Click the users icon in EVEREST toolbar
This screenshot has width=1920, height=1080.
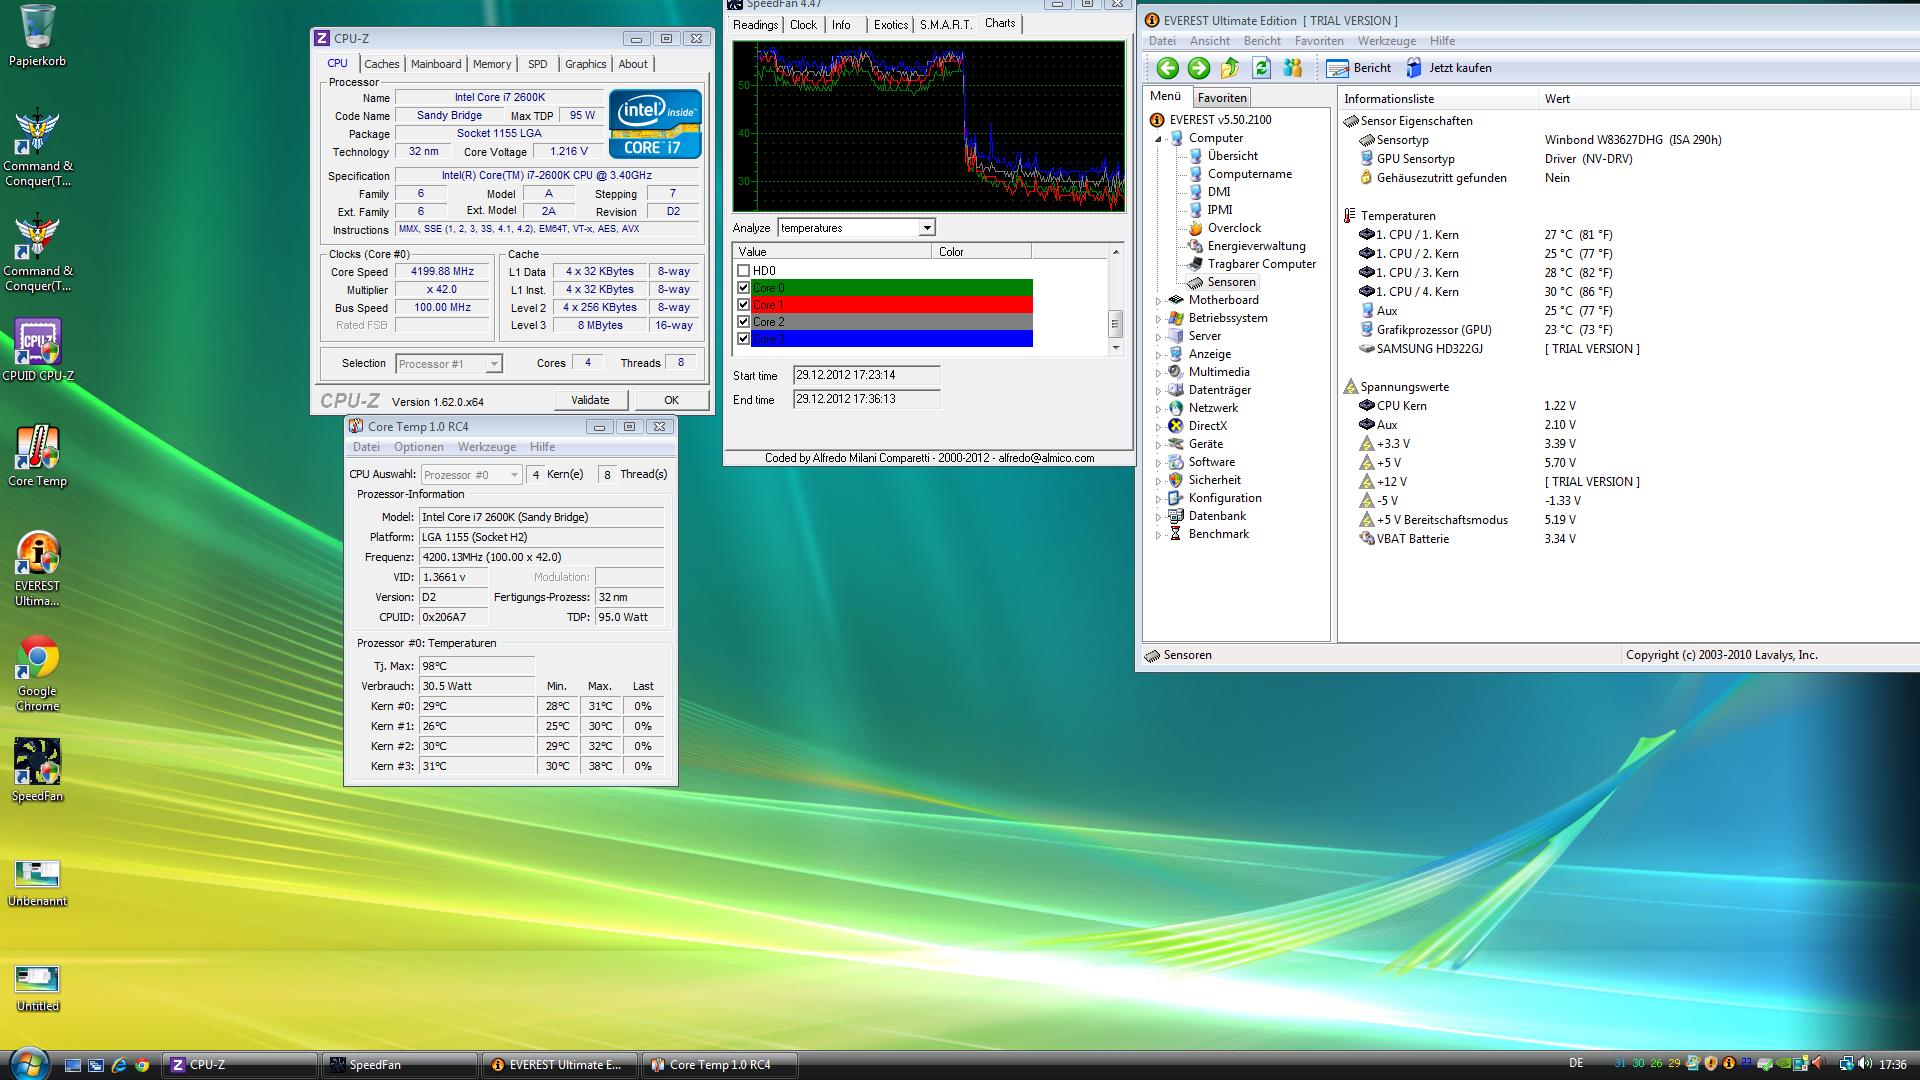(x=1293, y=68)
